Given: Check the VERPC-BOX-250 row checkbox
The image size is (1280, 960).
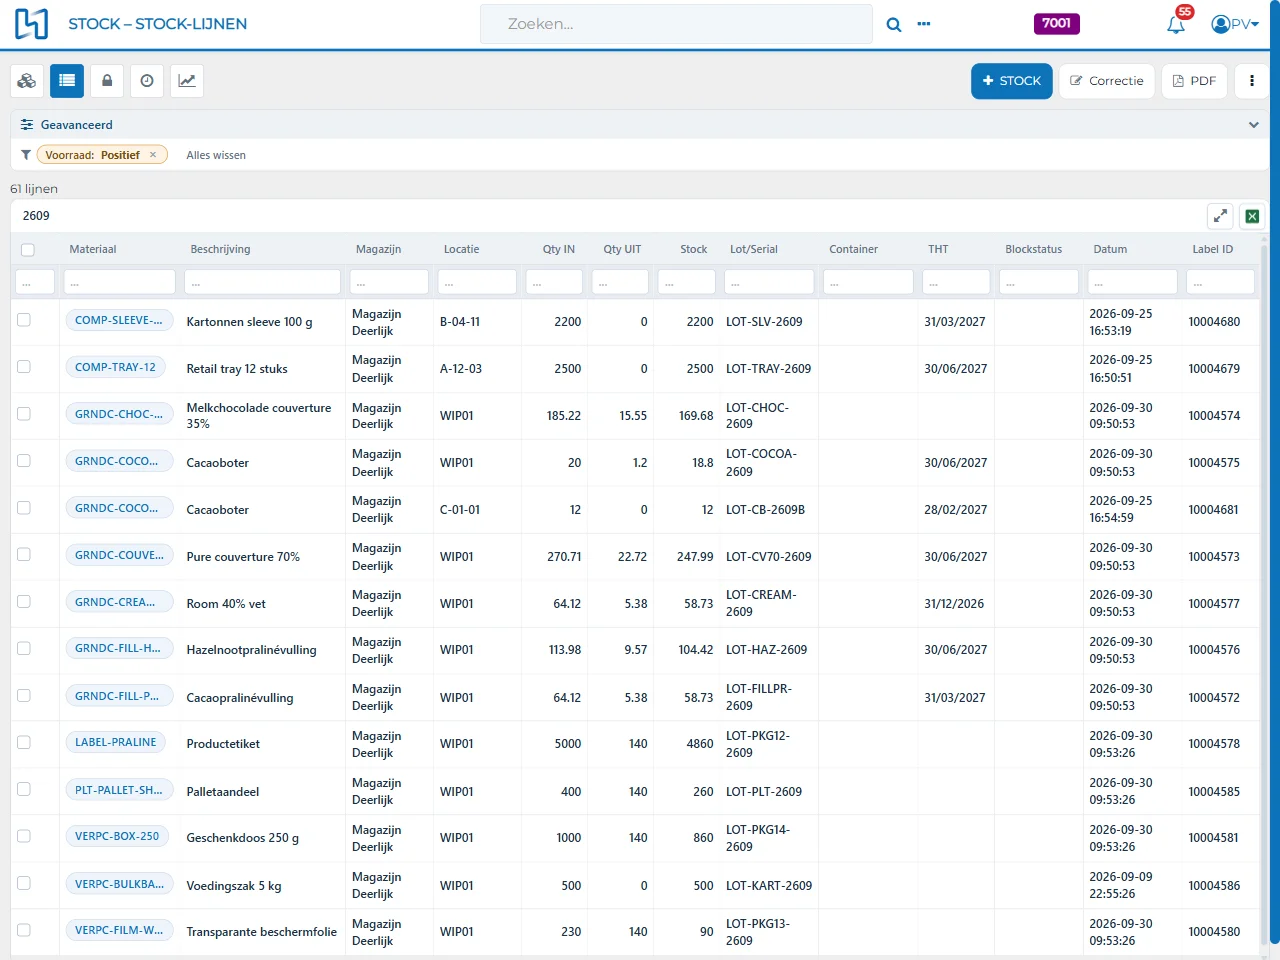Looking at the screenshot, I should pos(24,836).
